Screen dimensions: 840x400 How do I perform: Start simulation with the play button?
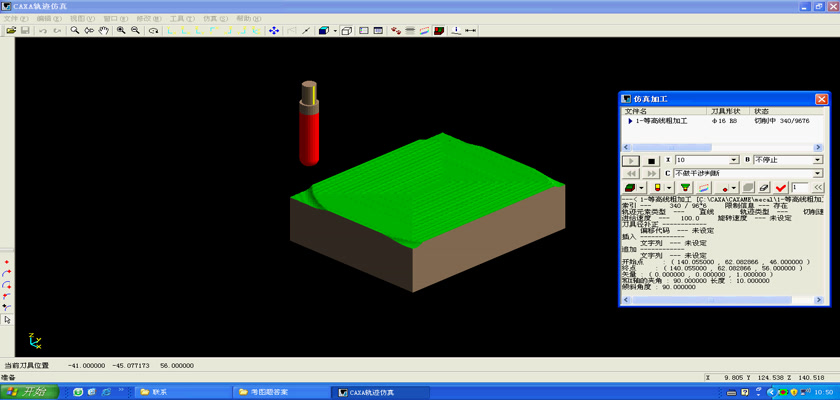click(631, 161)
